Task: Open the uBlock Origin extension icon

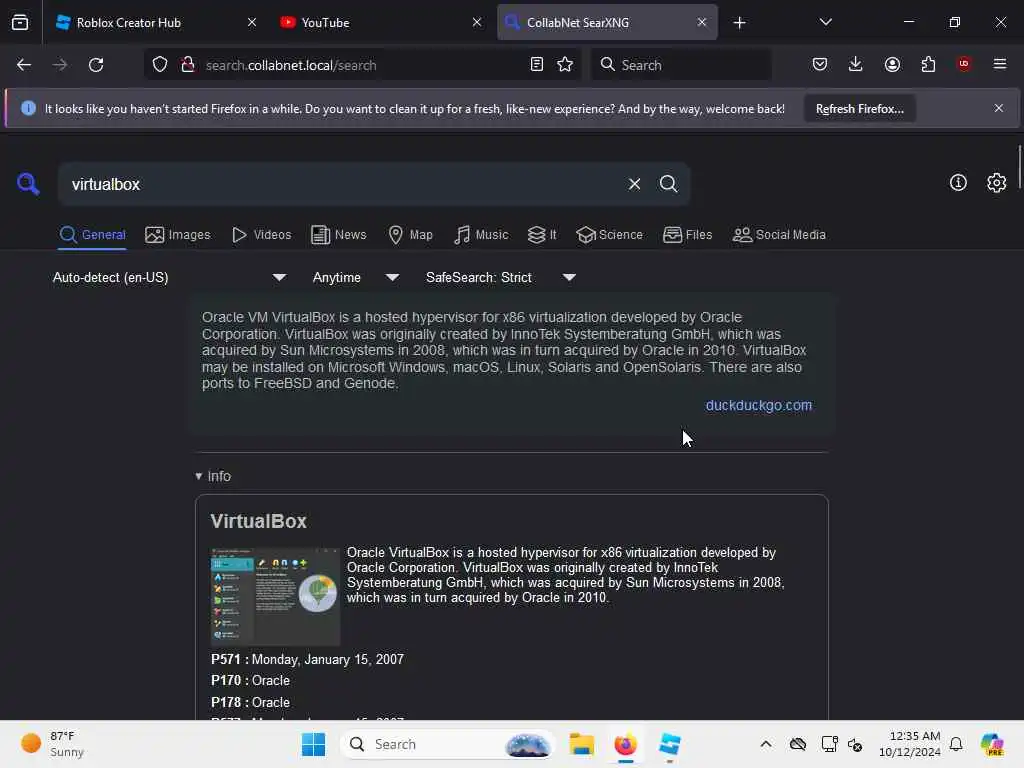Action: pos(964,64)
